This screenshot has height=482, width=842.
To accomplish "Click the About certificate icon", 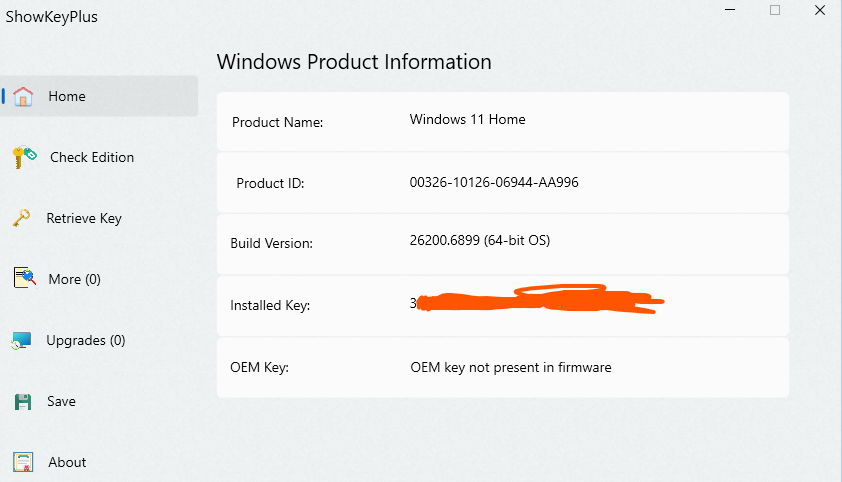I will click(23, 462).
